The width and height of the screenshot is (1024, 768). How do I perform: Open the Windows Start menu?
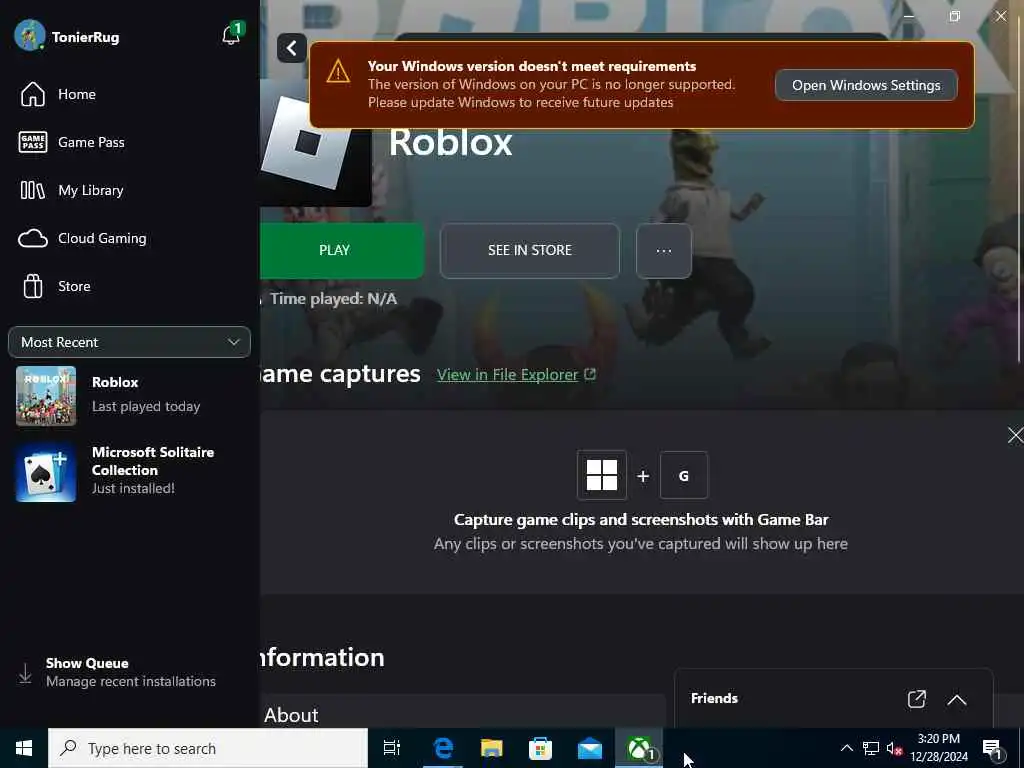tap(24, 748)
